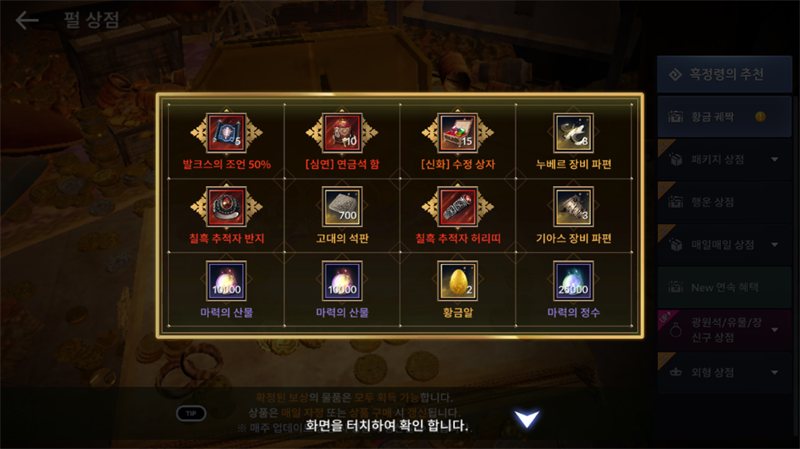
Task: Go back with the arrow beside 펄 상점
Action: point(27,20)
